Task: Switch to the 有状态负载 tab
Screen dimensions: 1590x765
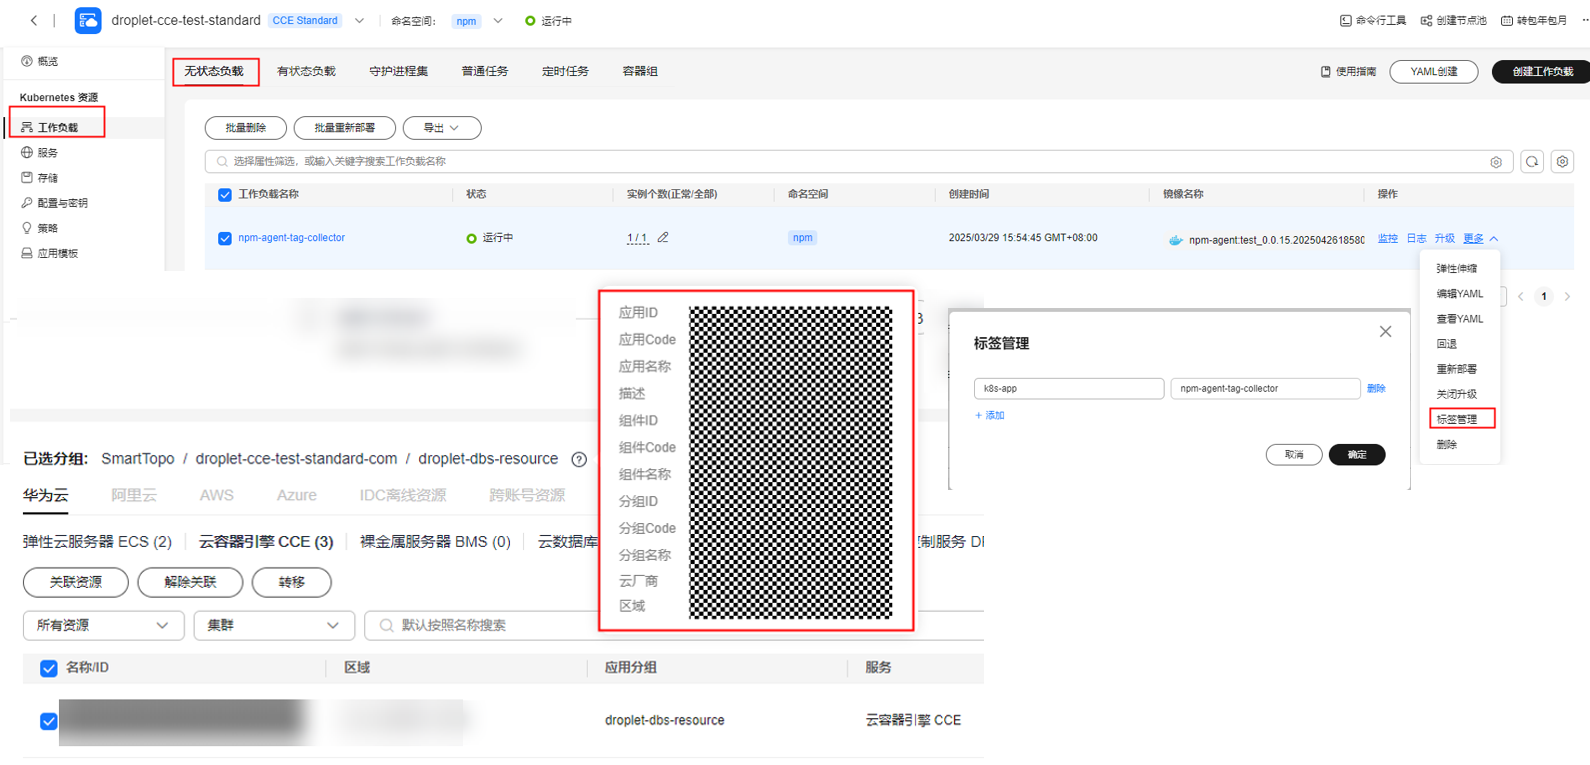Action: pyautogui.click(x=306, y=71)
